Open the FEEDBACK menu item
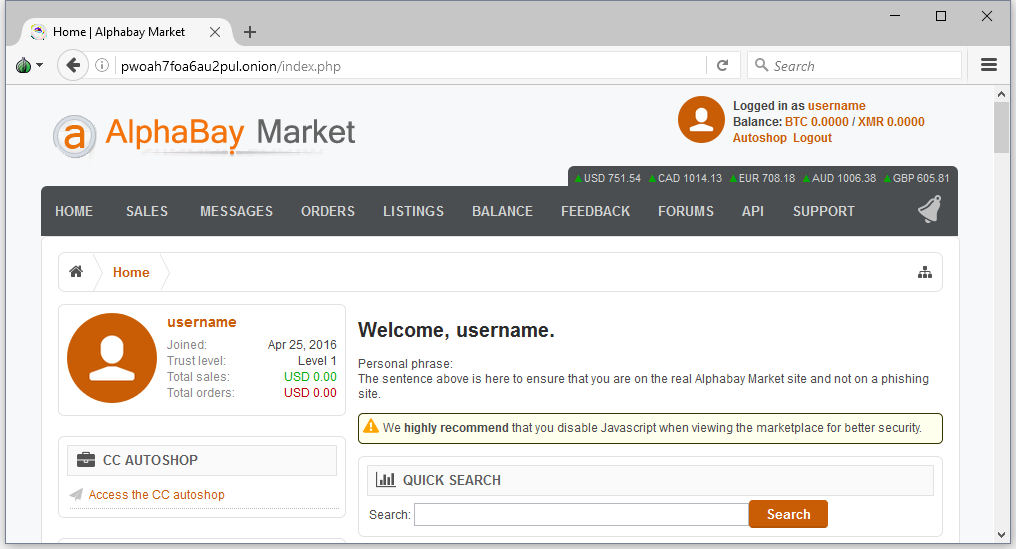Viewport: 1016px width, 549px height. (x=595, y=211)
